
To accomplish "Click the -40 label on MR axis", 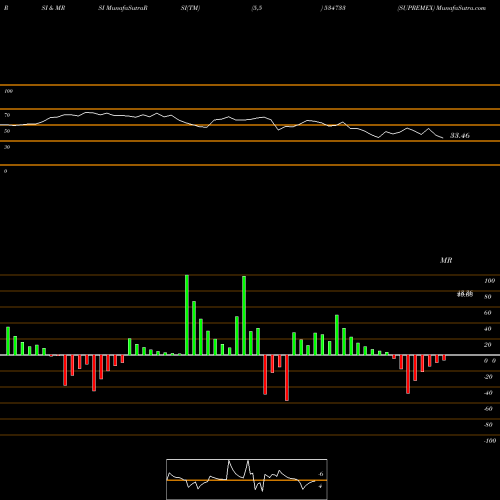I will tap(488, 393).
